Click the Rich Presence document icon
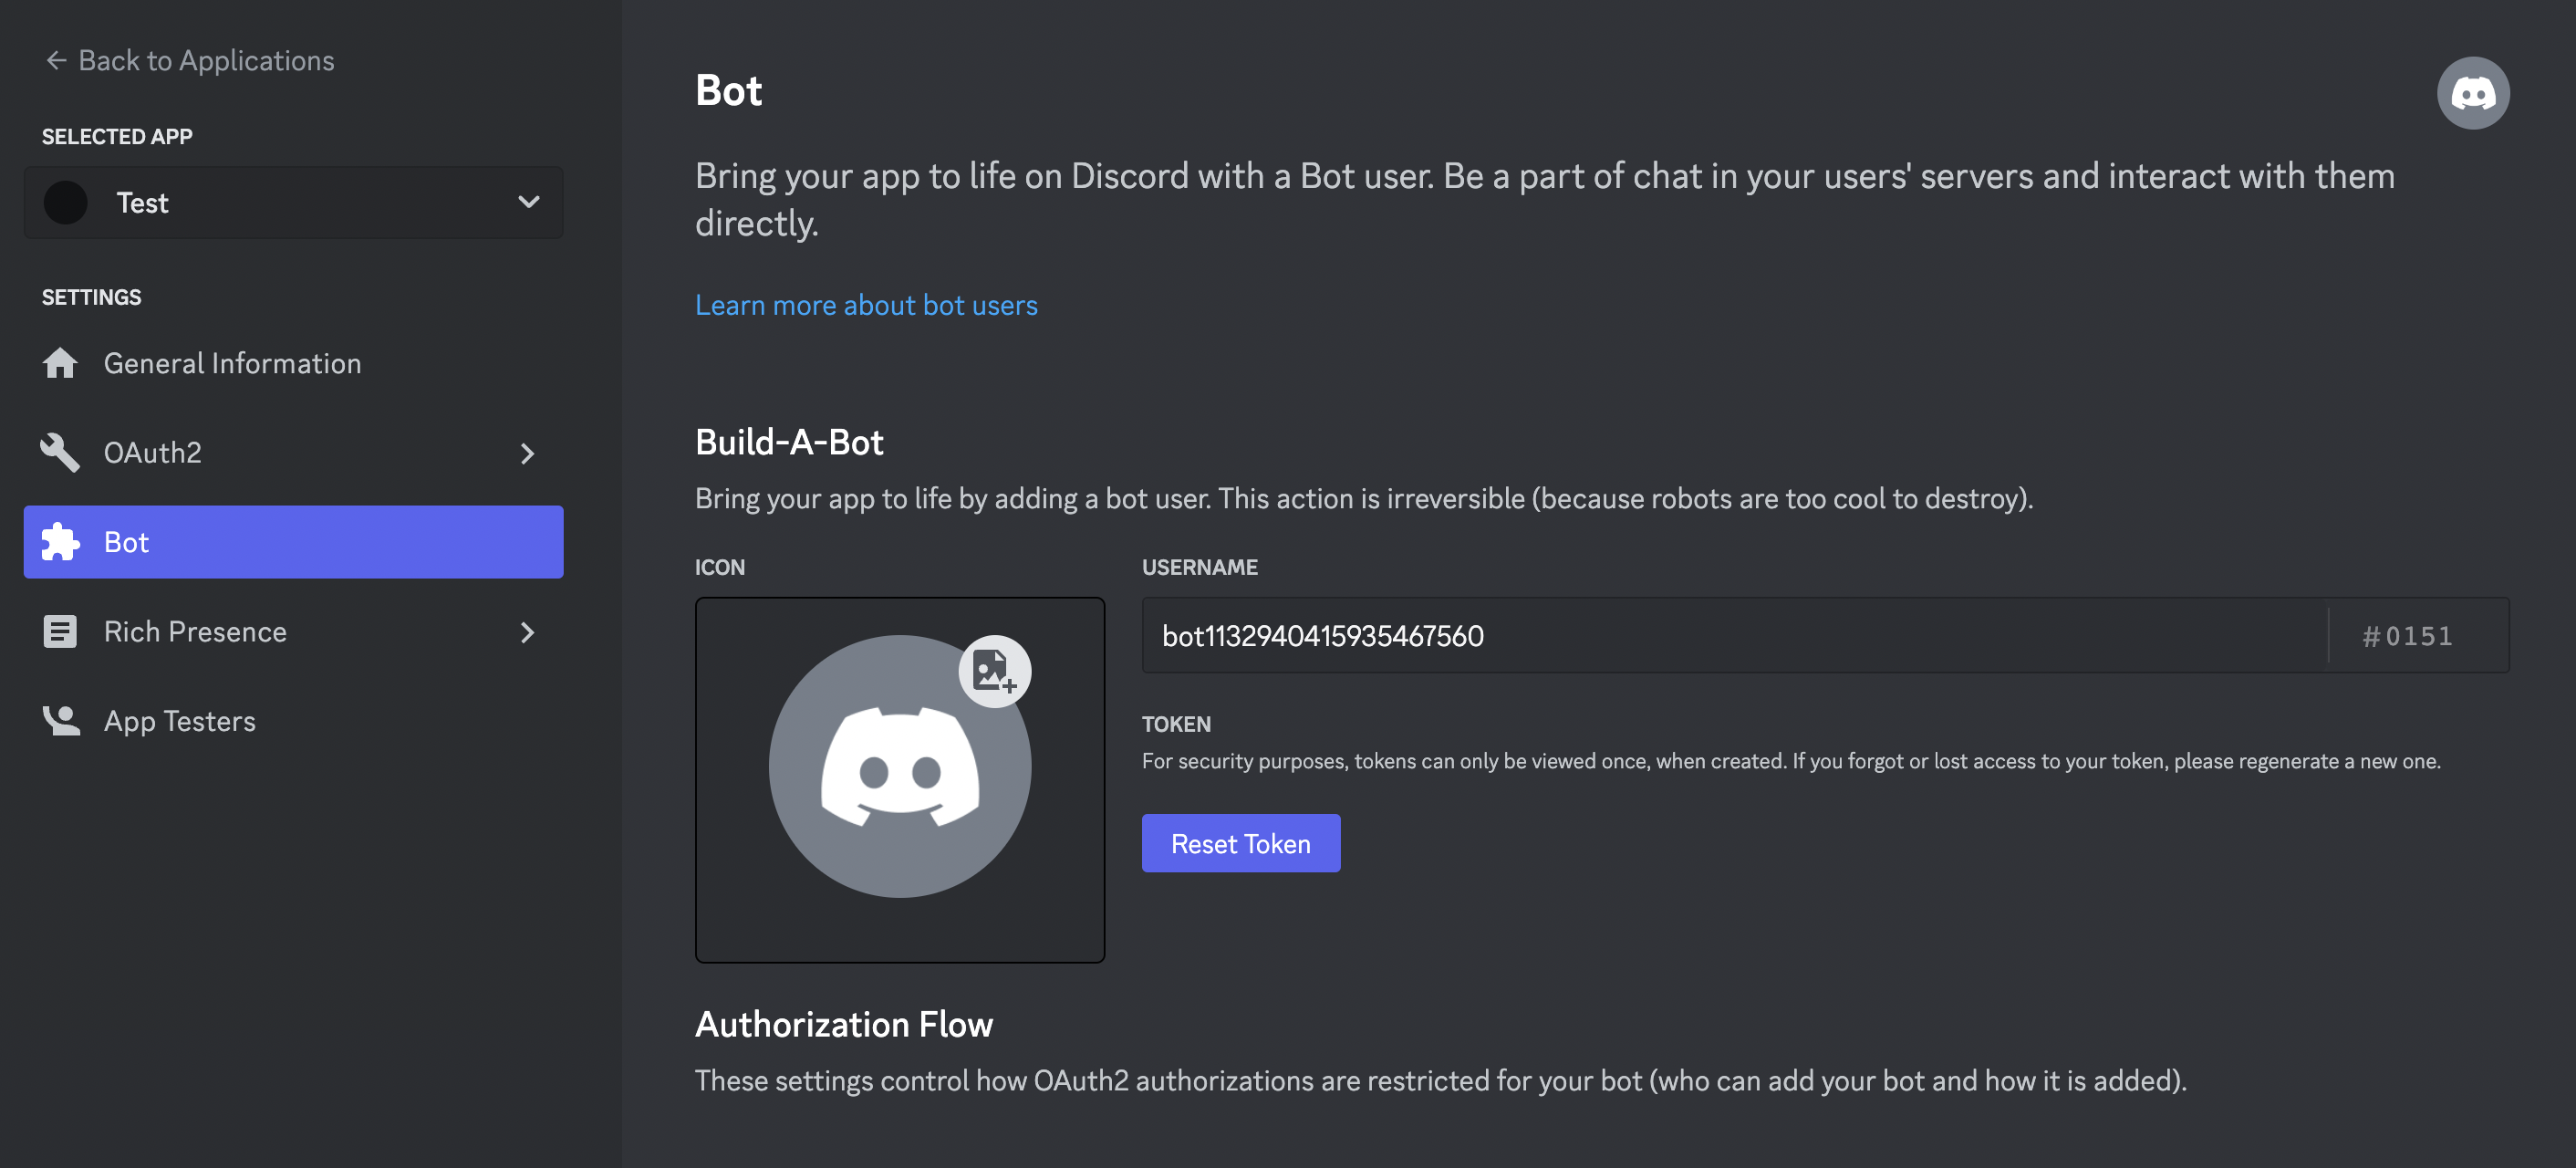The width and height of the screenshot is (2576, 1168). click(60, 632)
